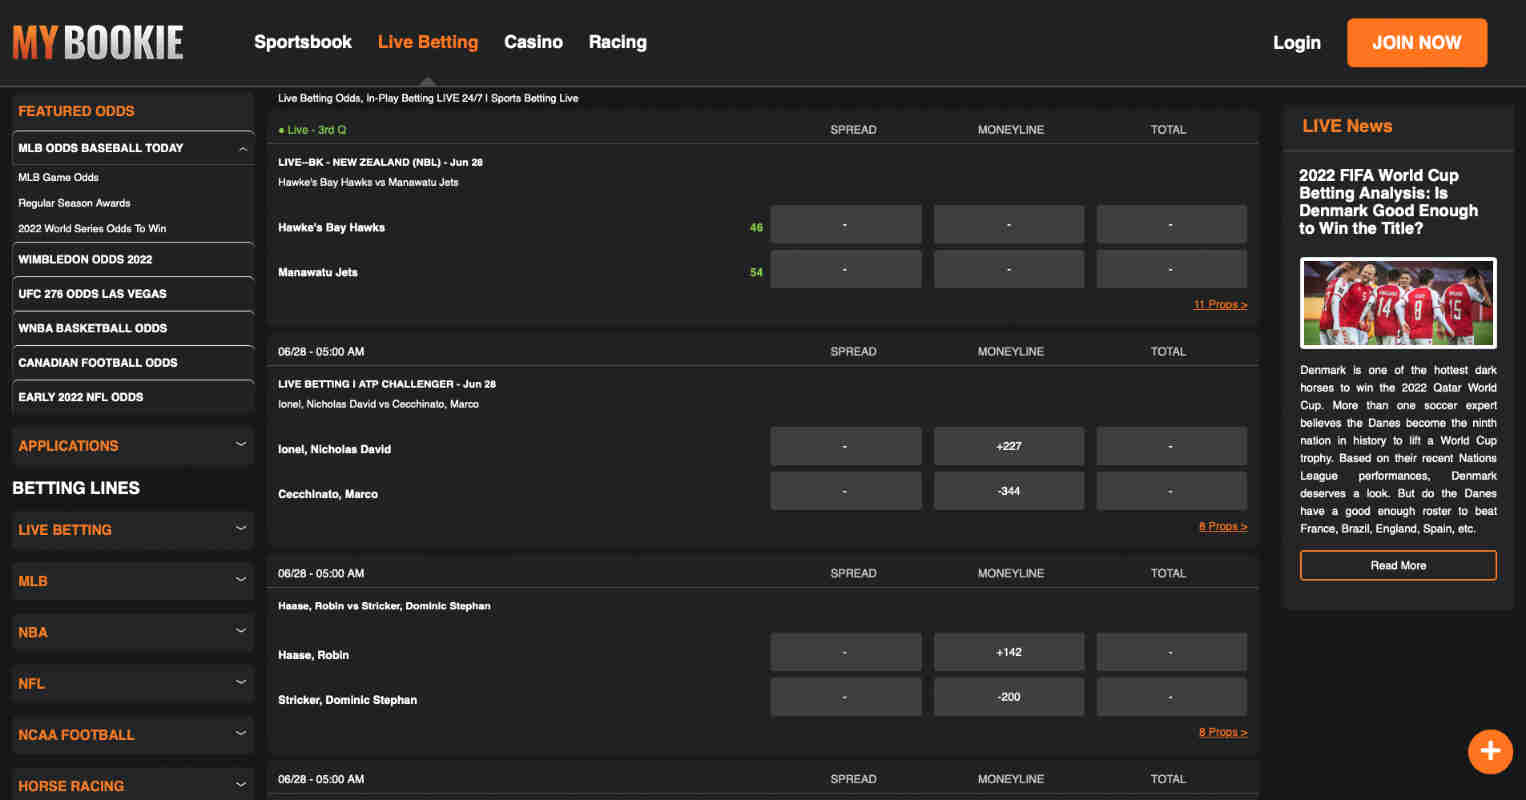Expand the NFL betting lines chevron
Image resolution: width=1526 pixels, height=800 pixels.
click(241, 682)
